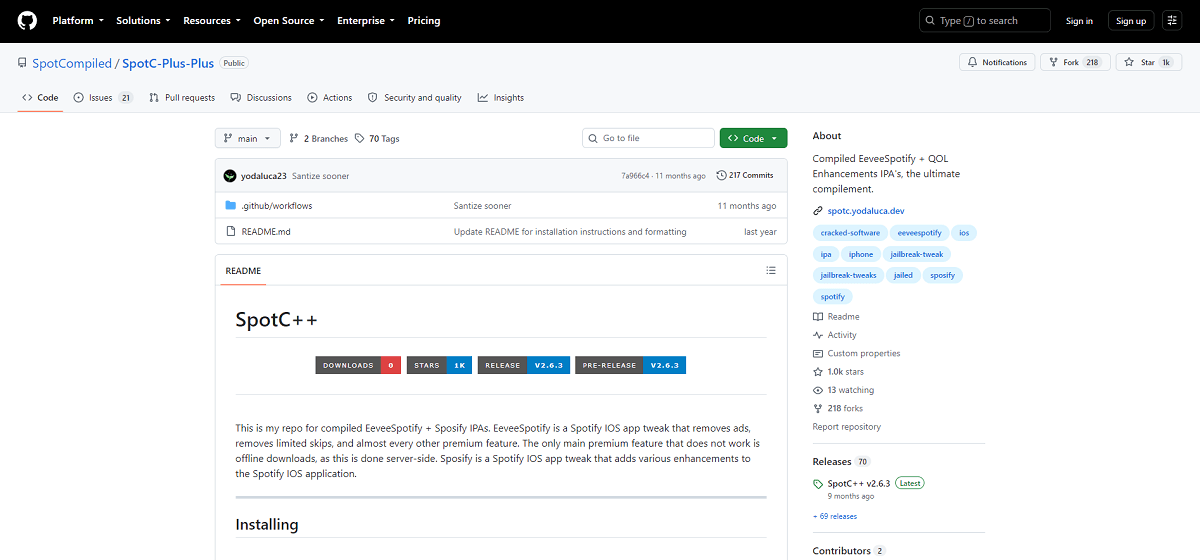Open Security and quality tab
The width and height of the screenshot is (1200, 560).
coord(415,97)
